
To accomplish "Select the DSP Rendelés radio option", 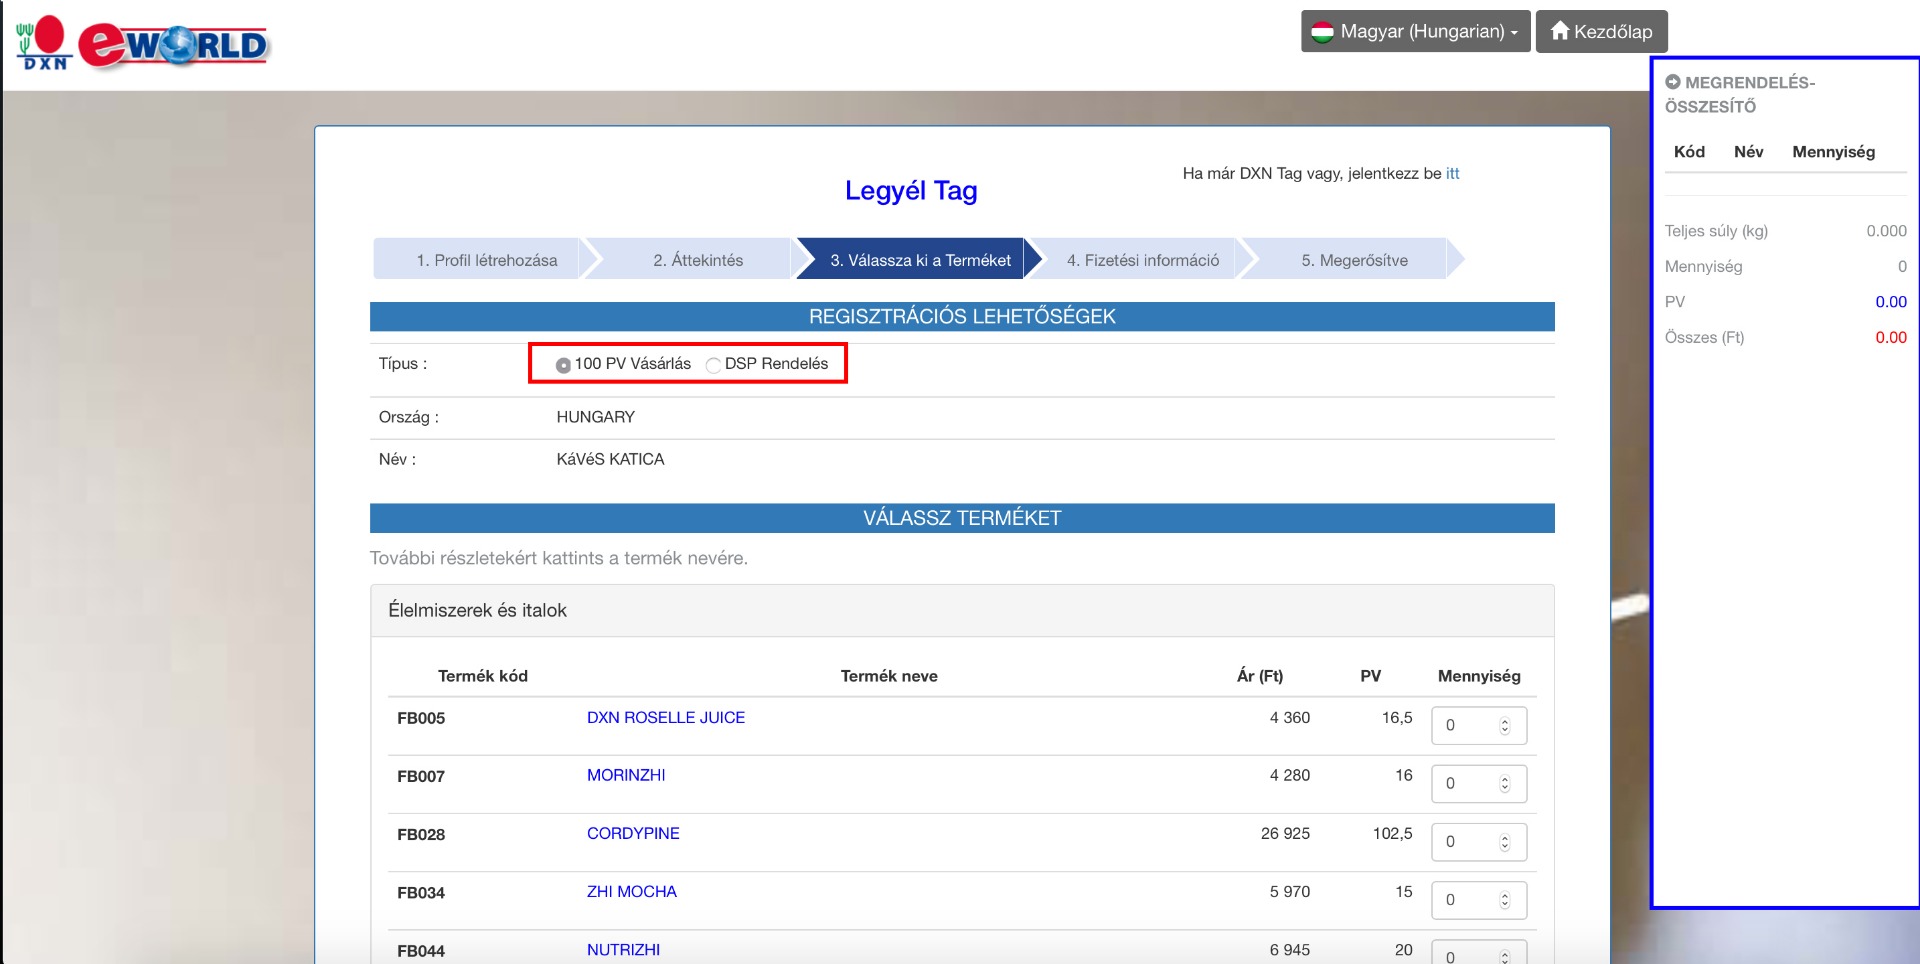I will (713, 365).
